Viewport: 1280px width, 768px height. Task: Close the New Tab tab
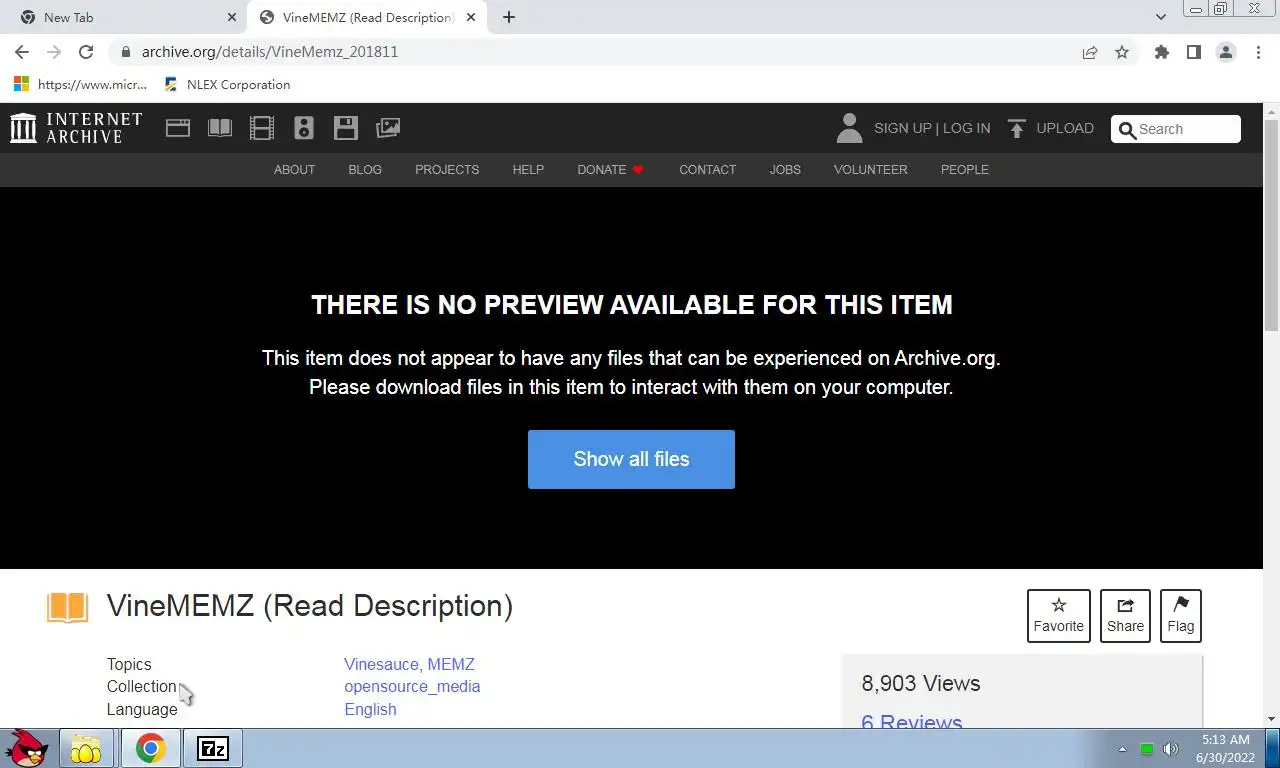232,17
